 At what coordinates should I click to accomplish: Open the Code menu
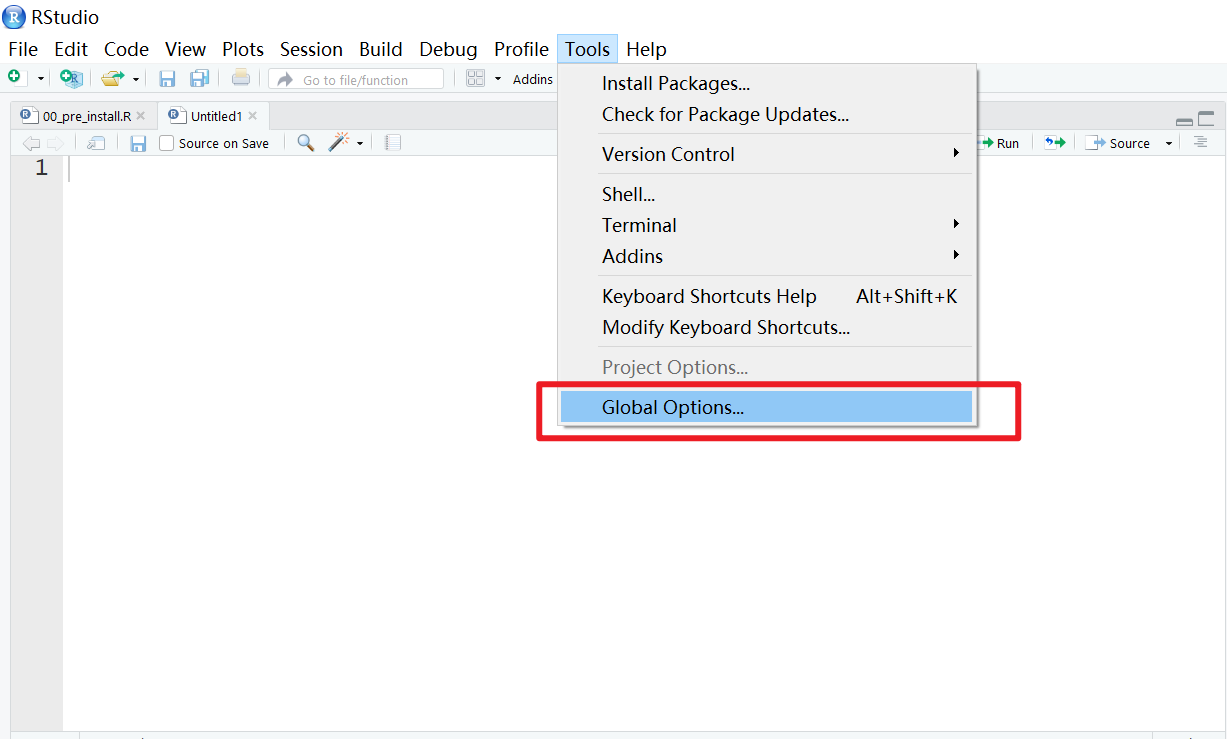(126, 49)
